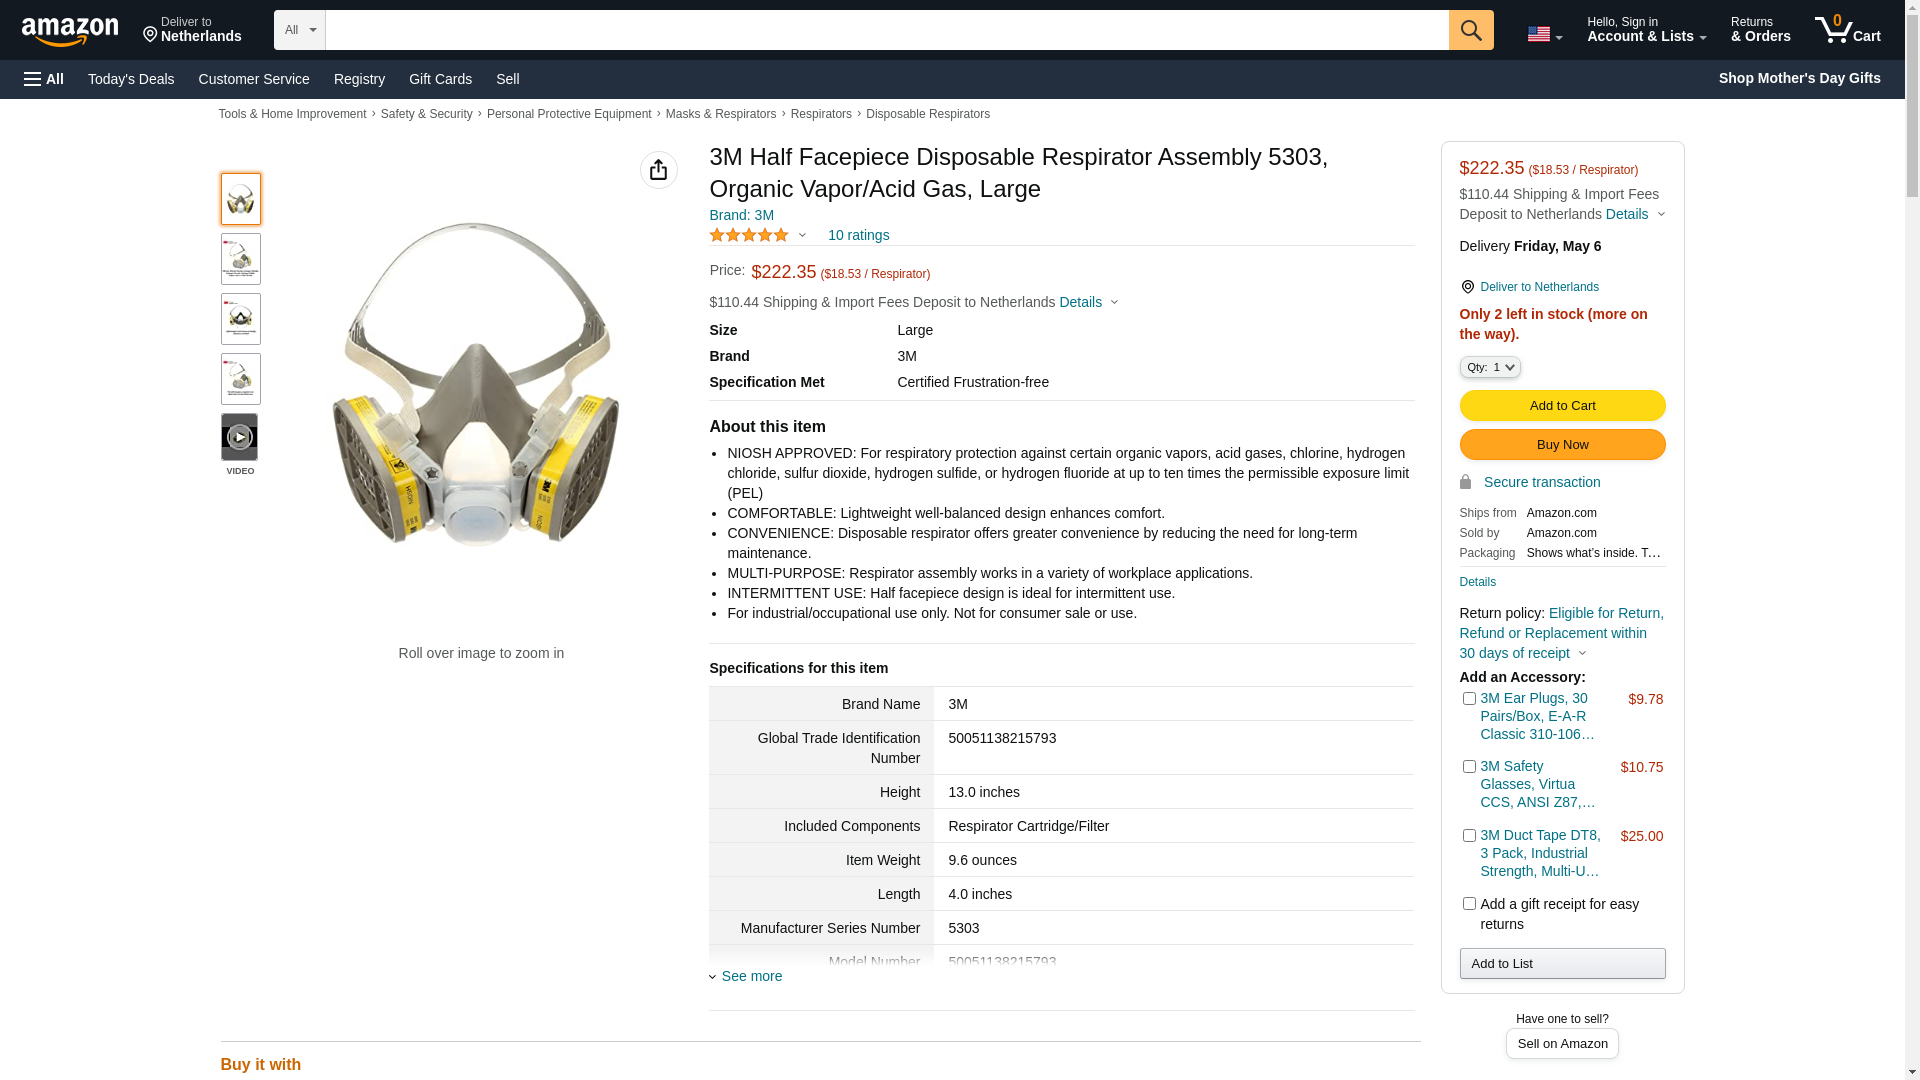
Task: Click the Add to Cart button
Action: tap(1562, 405)
